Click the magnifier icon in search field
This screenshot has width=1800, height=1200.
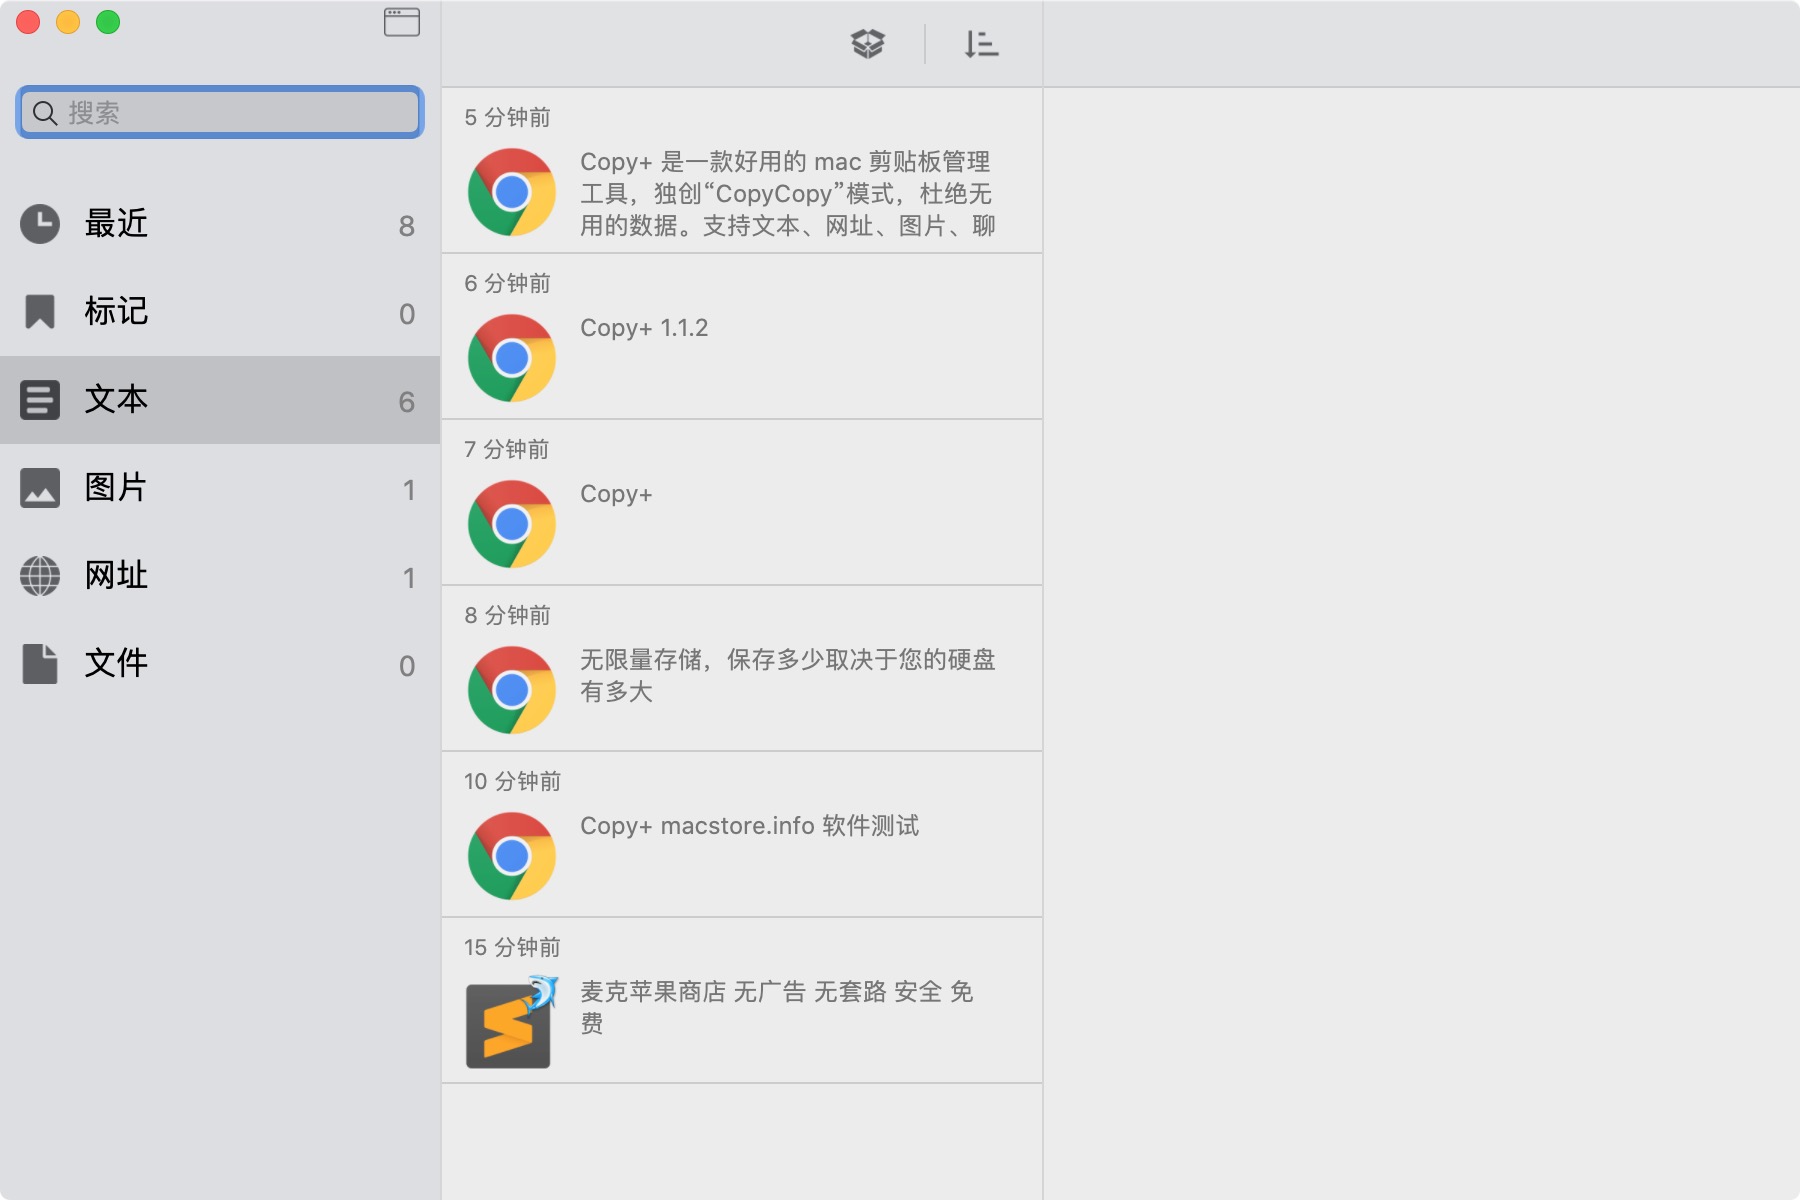tap(45, 113)
